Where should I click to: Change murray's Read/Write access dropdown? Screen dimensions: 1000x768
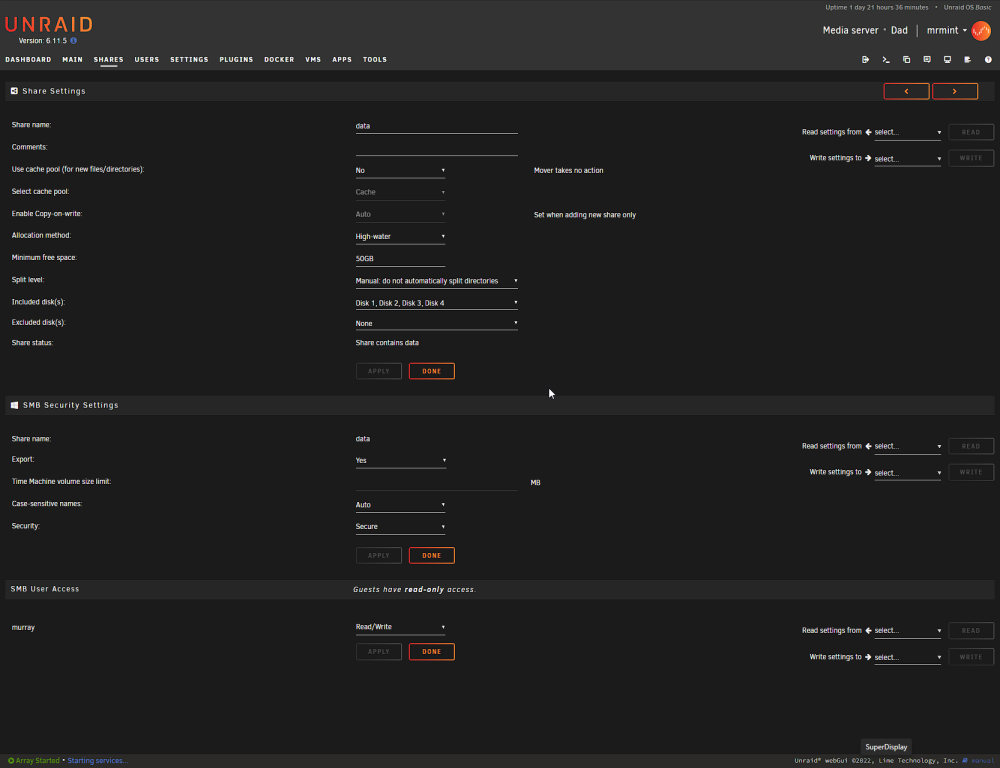click(x=400, y=627)
